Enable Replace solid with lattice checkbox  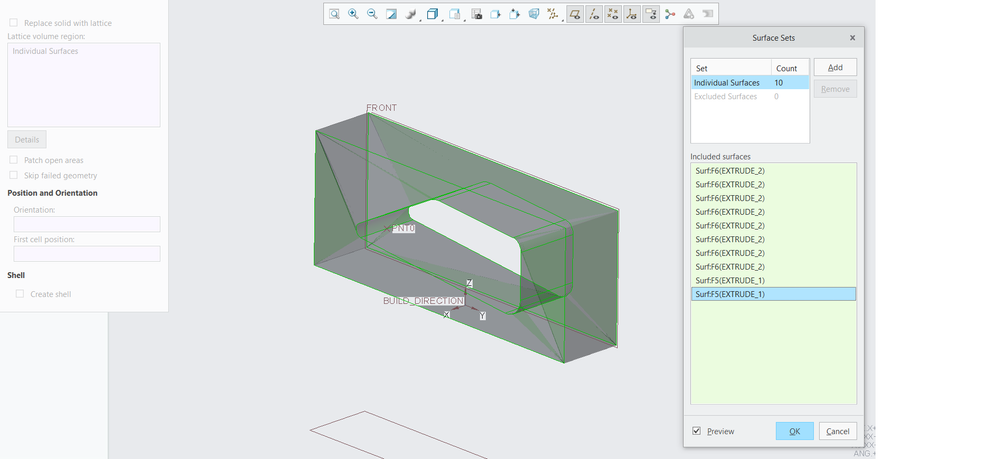[x=13, y=22]
